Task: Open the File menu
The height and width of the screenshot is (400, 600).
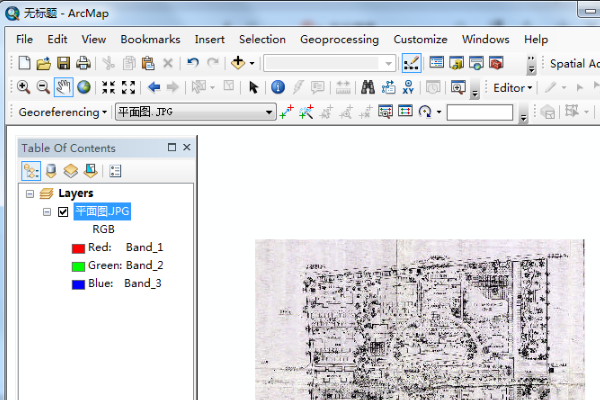Action: coord(24,39)
